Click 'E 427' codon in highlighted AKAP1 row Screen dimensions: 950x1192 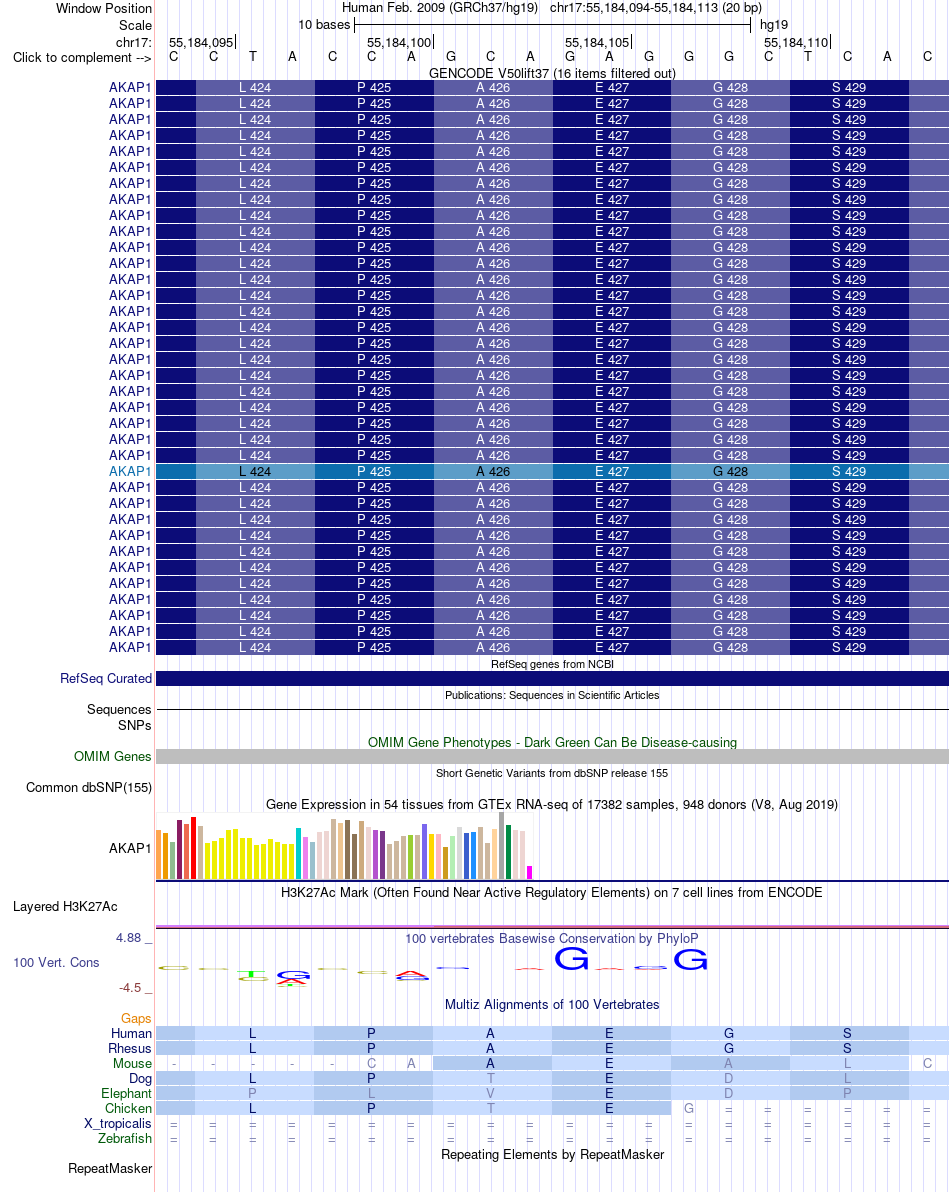pos(612,471)
